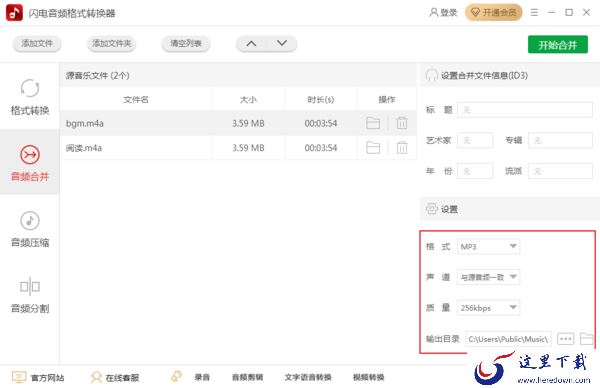The image size is (600, 388).
Task: Click the 源音乐文件 (2个) list header
Action: pyautogui.click(x=98, y=75)
